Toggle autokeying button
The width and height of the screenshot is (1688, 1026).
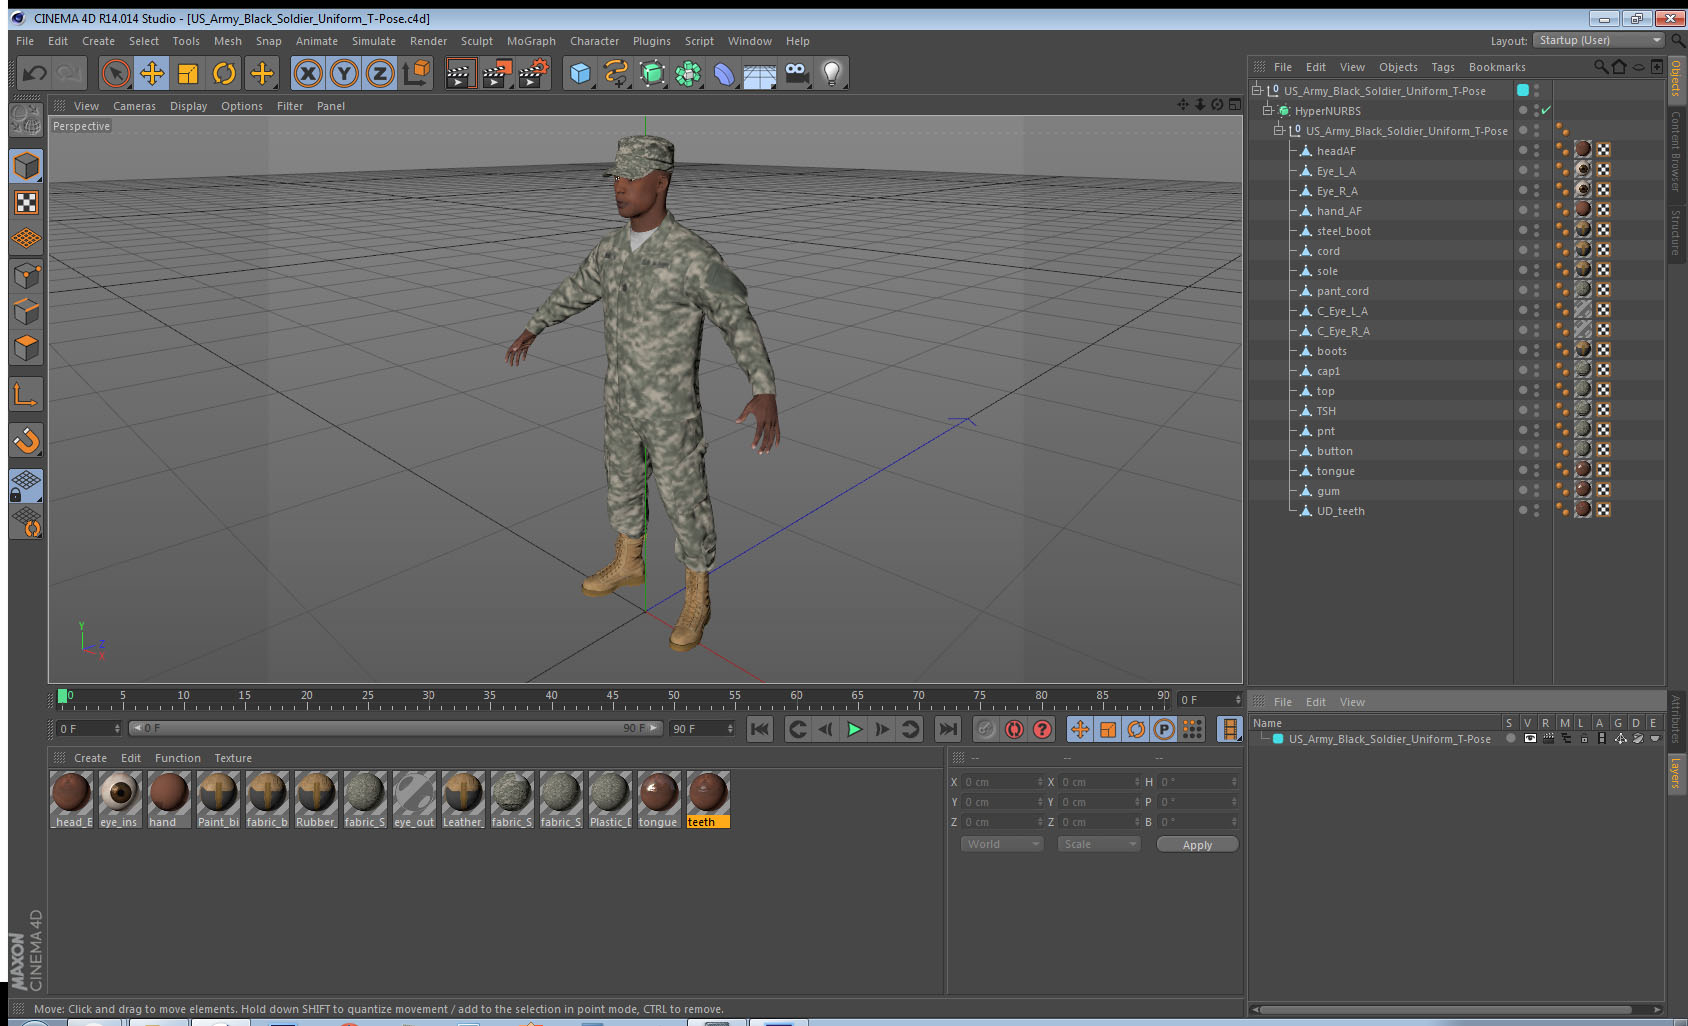click(x=1014, y=729)
